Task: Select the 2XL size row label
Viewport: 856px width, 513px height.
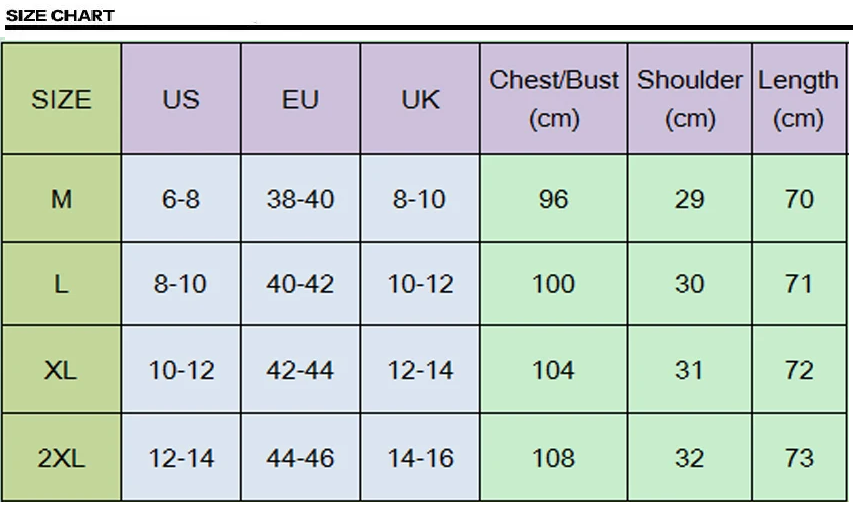Action: click(x=61, y=458)
